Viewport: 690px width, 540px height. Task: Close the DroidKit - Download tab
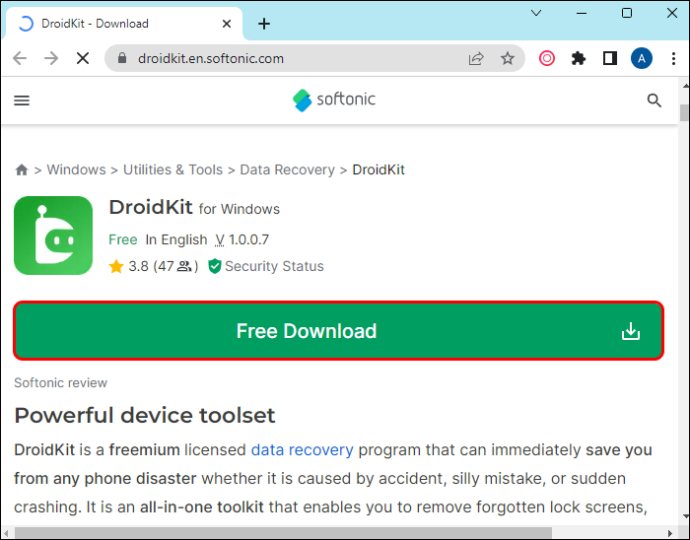point(227,24)
